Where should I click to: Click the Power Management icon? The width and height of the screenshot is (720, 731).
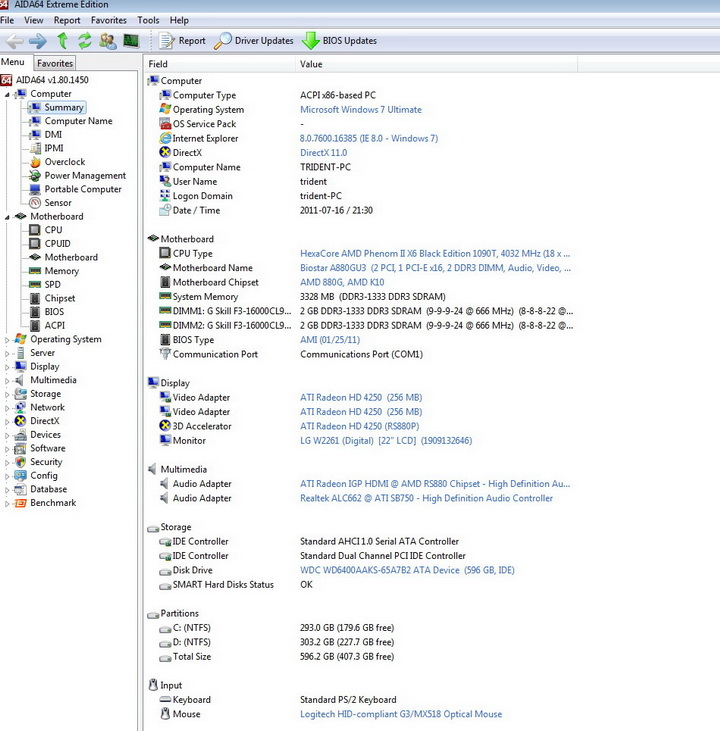[x=35, y=175]
